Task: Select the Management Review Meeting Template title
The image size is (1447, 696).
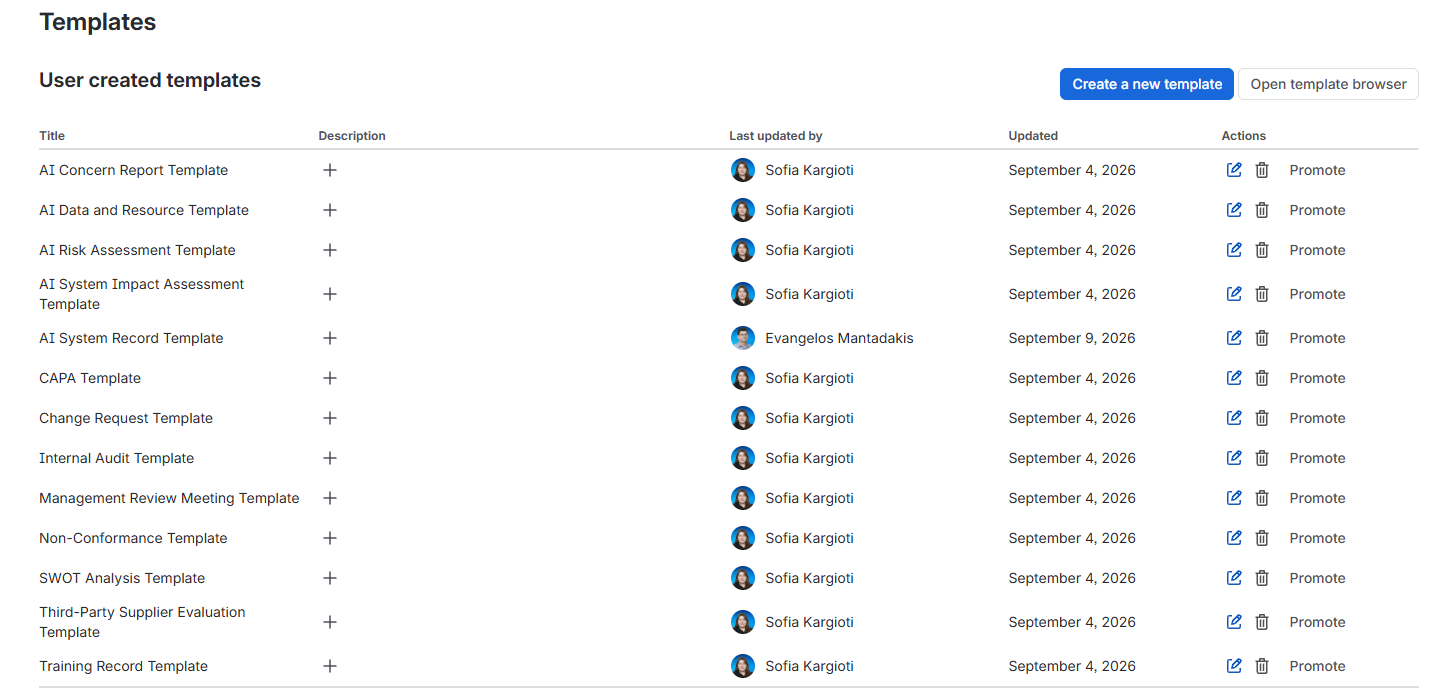Action: click(169, 498)
